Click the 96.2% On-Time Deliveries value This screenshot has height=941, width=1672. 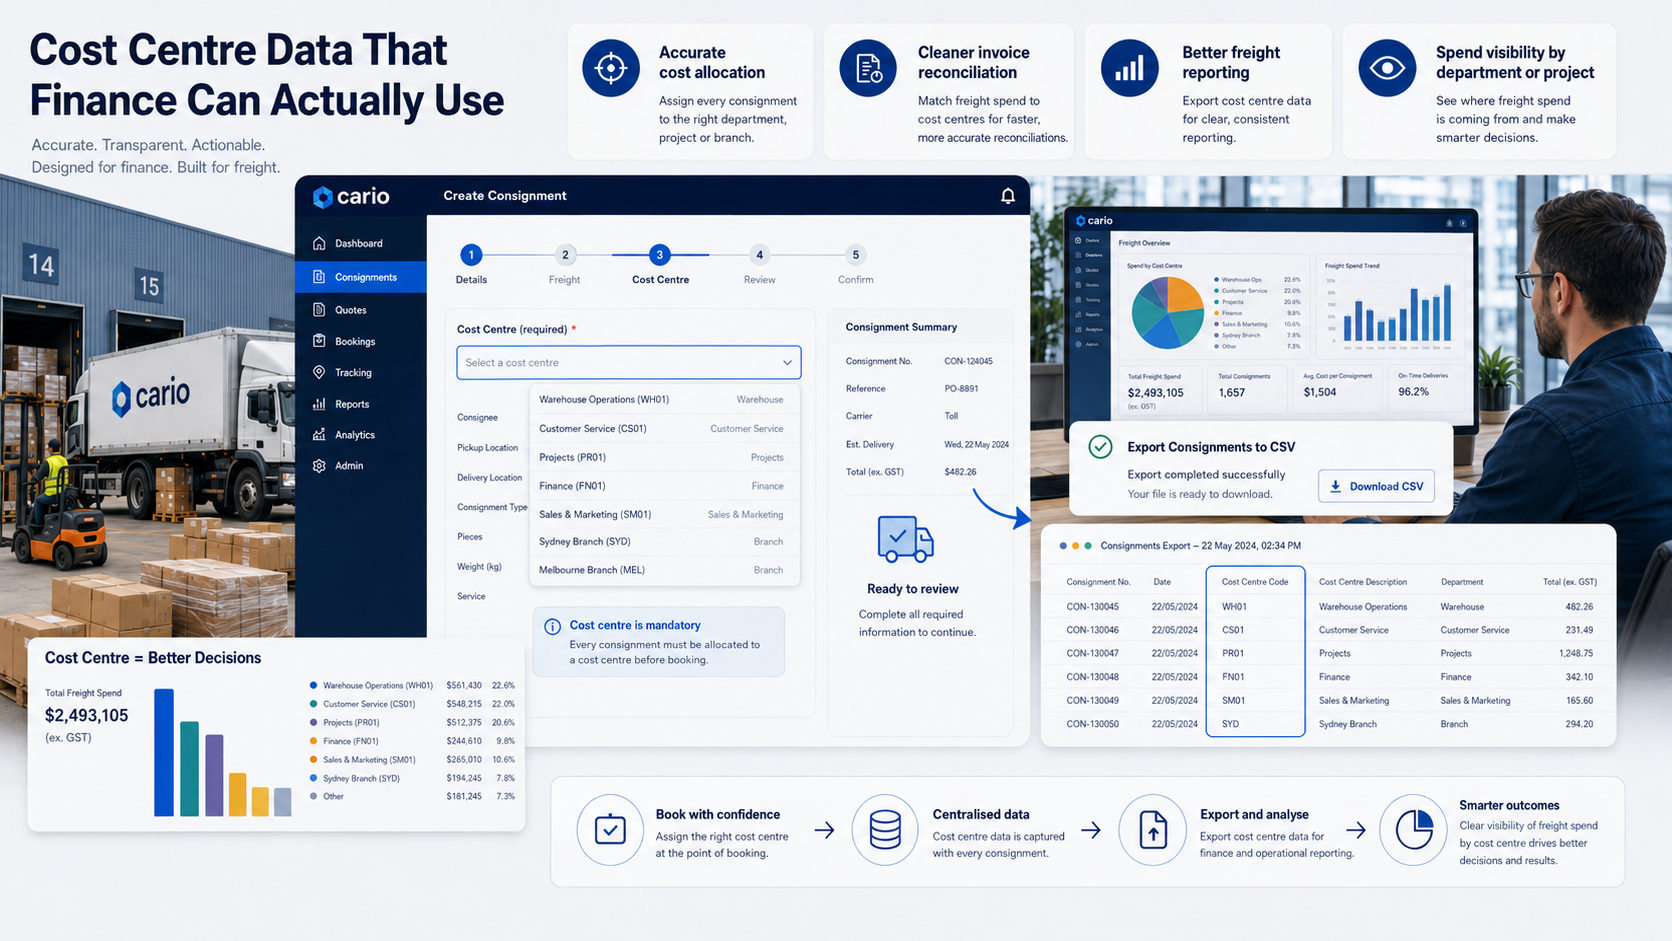click(x=1413, y=392)
